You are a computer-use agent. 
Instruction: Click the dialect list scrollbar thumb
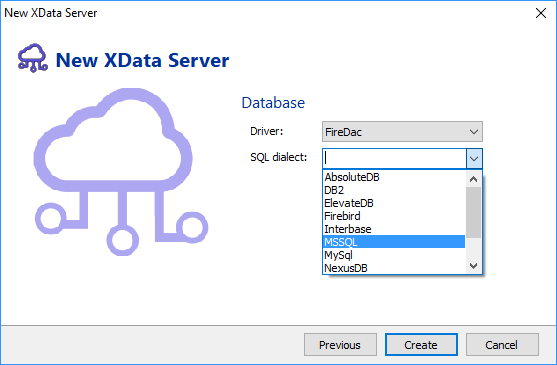[473, 212]
